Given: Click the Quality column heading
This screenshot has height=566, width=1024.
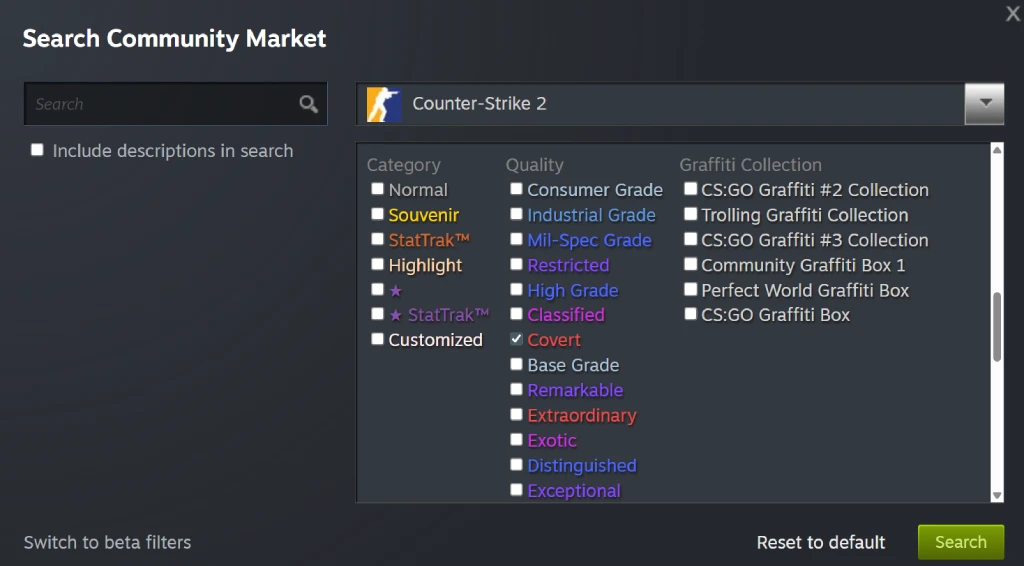Looking at the screenshot, I should tap(534, 165).
